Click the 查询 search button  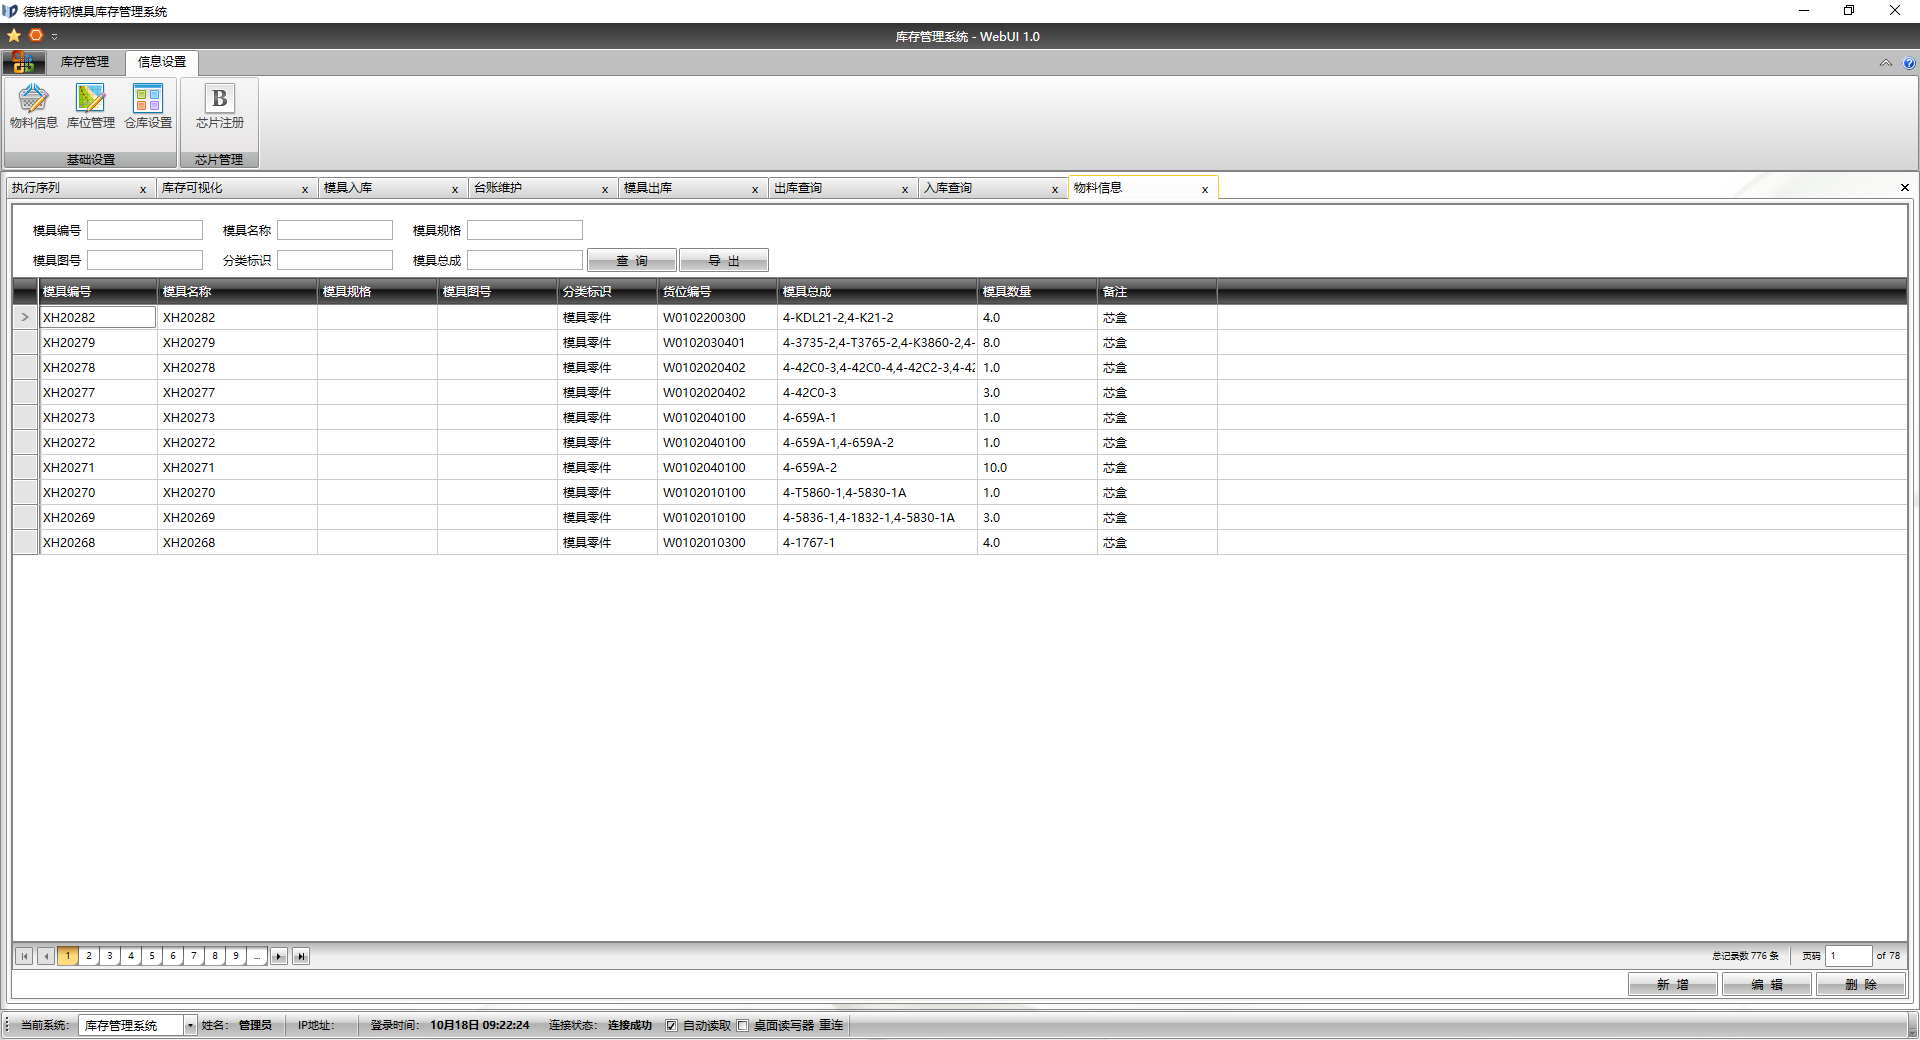point(631,261)
